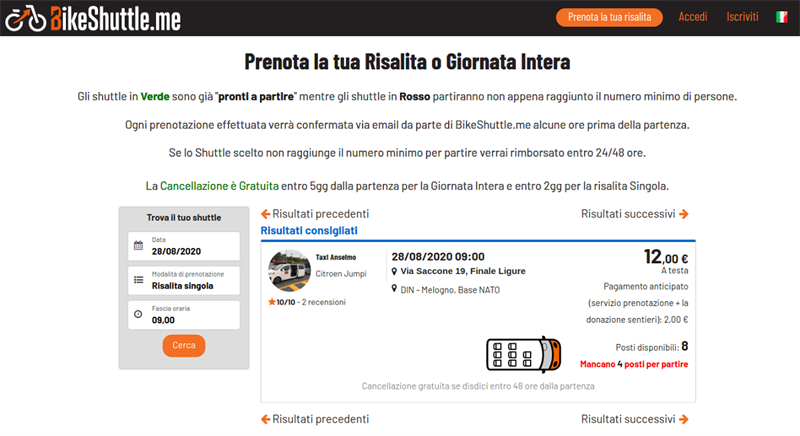The width and height of the screenshot is (800, 436).
Task: Open the Modalità di prenotazione dropdown
Action: point(184,280)
